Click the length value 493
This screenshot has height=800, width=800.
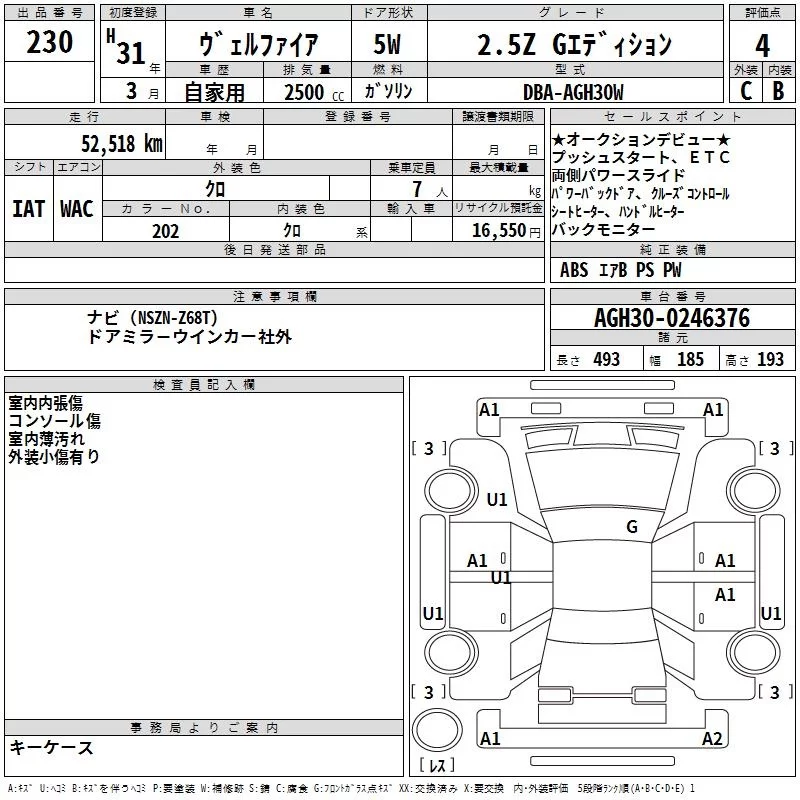606,359
